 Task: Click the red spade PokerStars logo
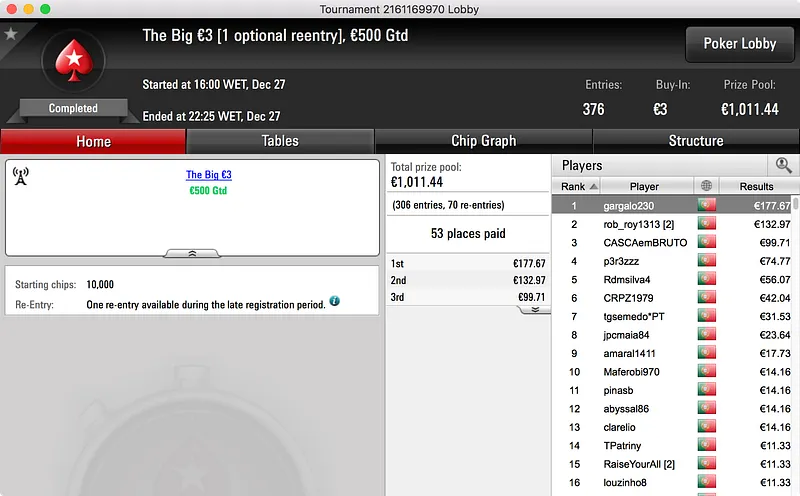(74, 60)
